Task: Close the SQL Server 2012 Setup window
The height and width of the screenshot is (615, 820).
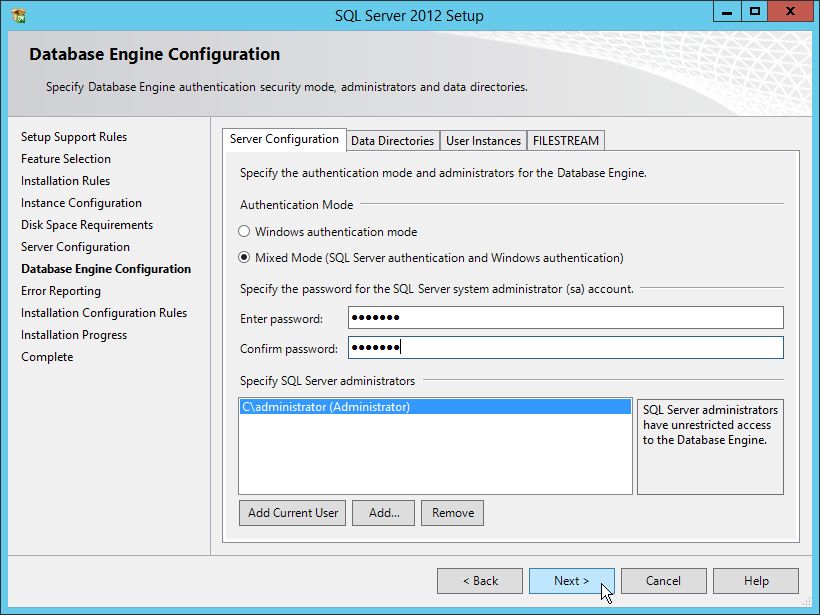Action: [791, 12]
